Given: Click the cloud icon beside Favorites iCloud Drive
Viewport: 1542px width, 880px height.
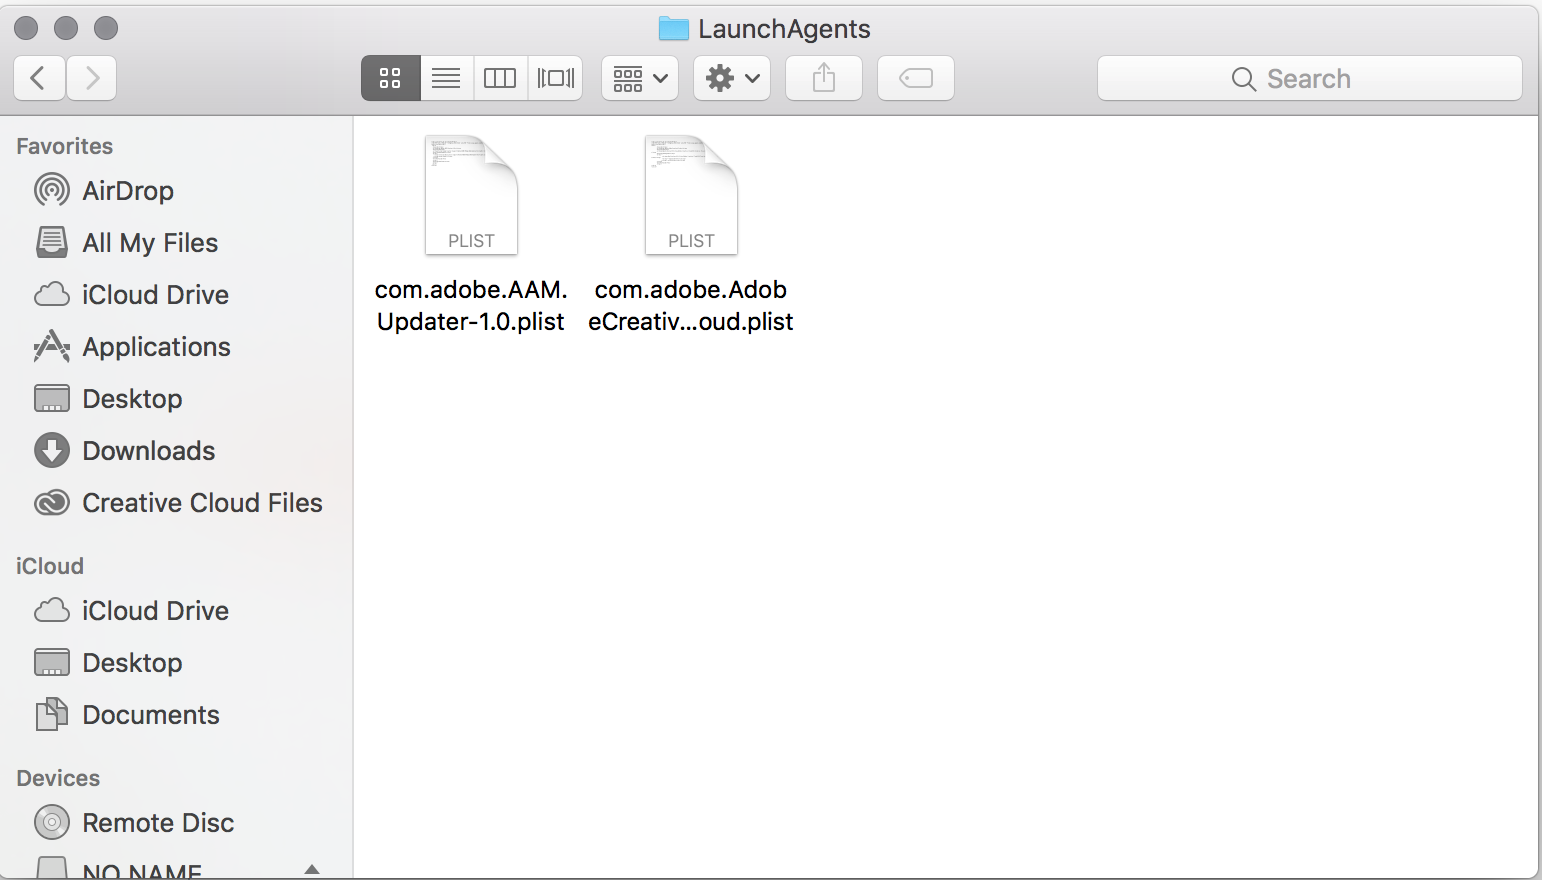Looking at the screenshot, I should [52, 294].
